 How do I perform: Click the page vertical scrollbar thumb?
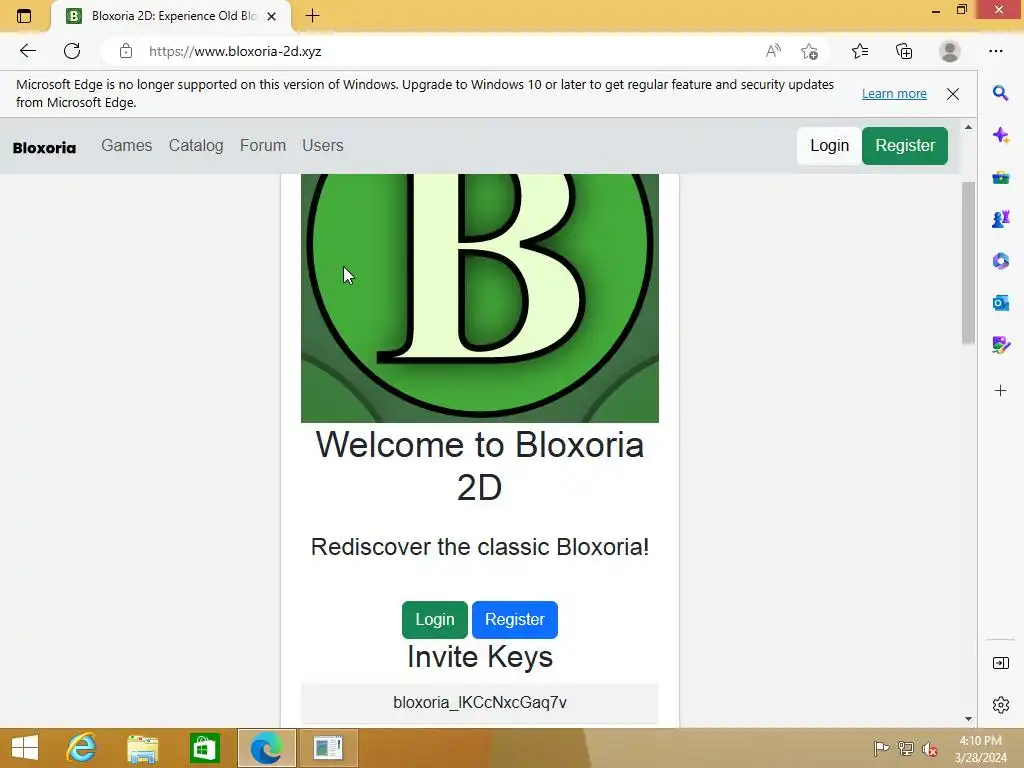coord(968,261)
